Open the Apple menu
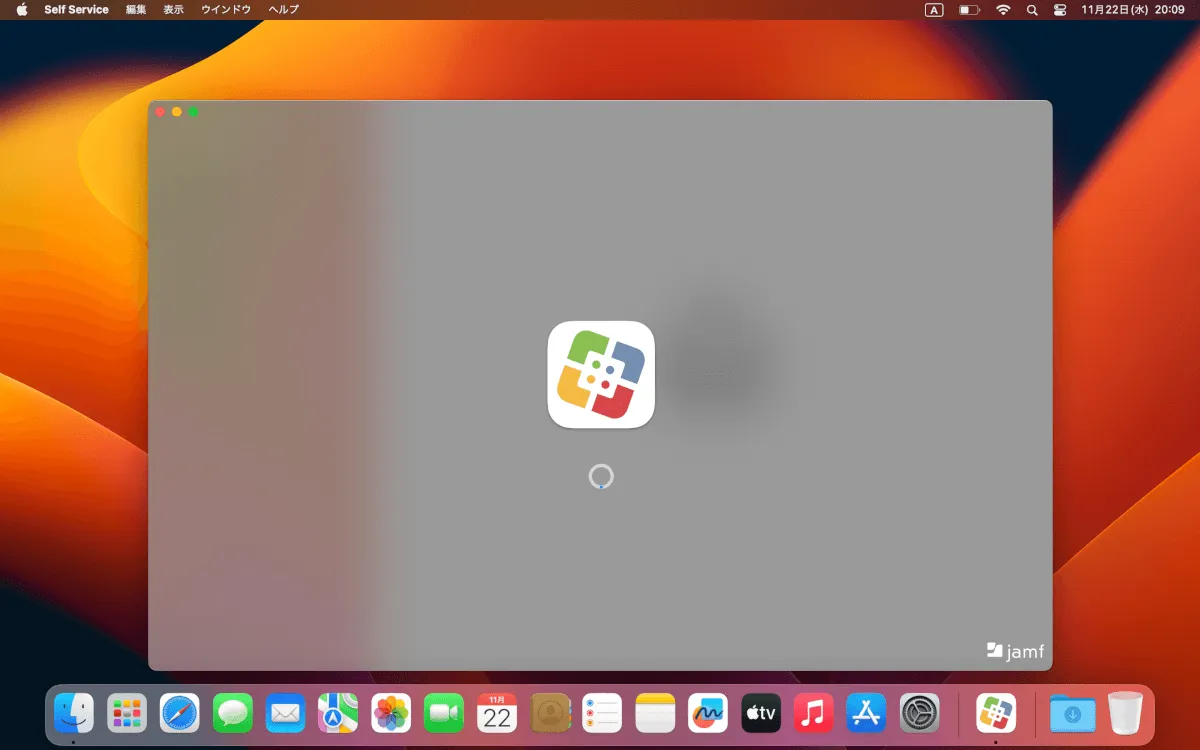This screenshot has width=1200, height=750. point(22,10)
